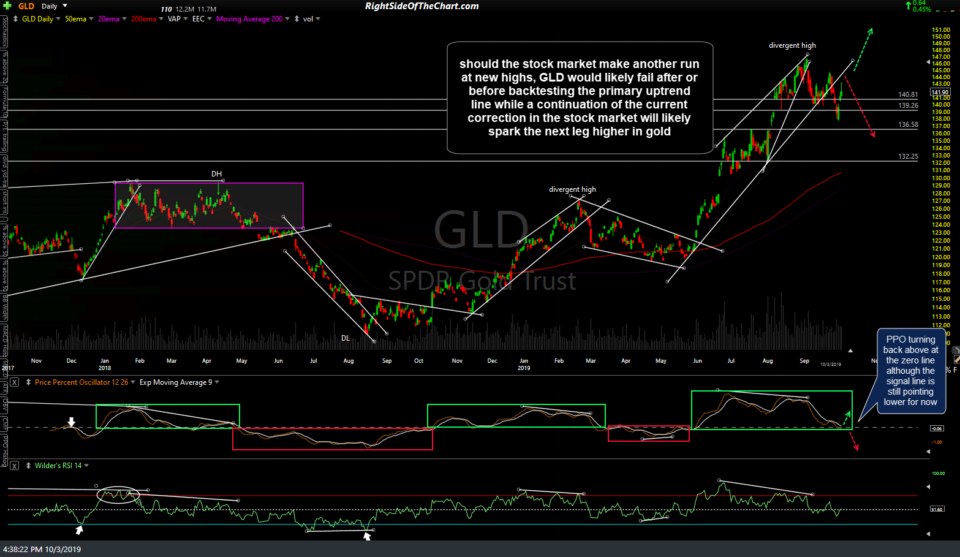This screenshot has height=557, width=960.
Task: Select the stock market commentary text box
Action: (x=580, y=97)
